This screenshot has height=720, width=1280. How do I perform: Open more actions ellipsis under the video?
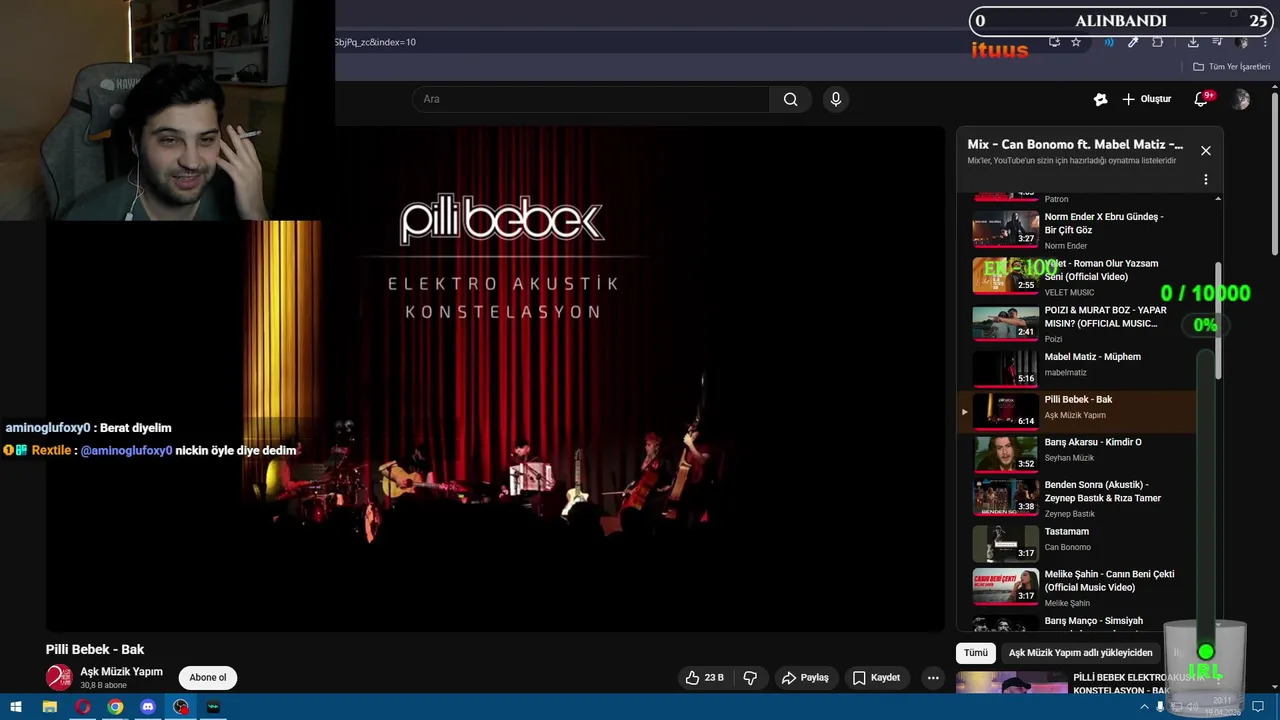933,678
